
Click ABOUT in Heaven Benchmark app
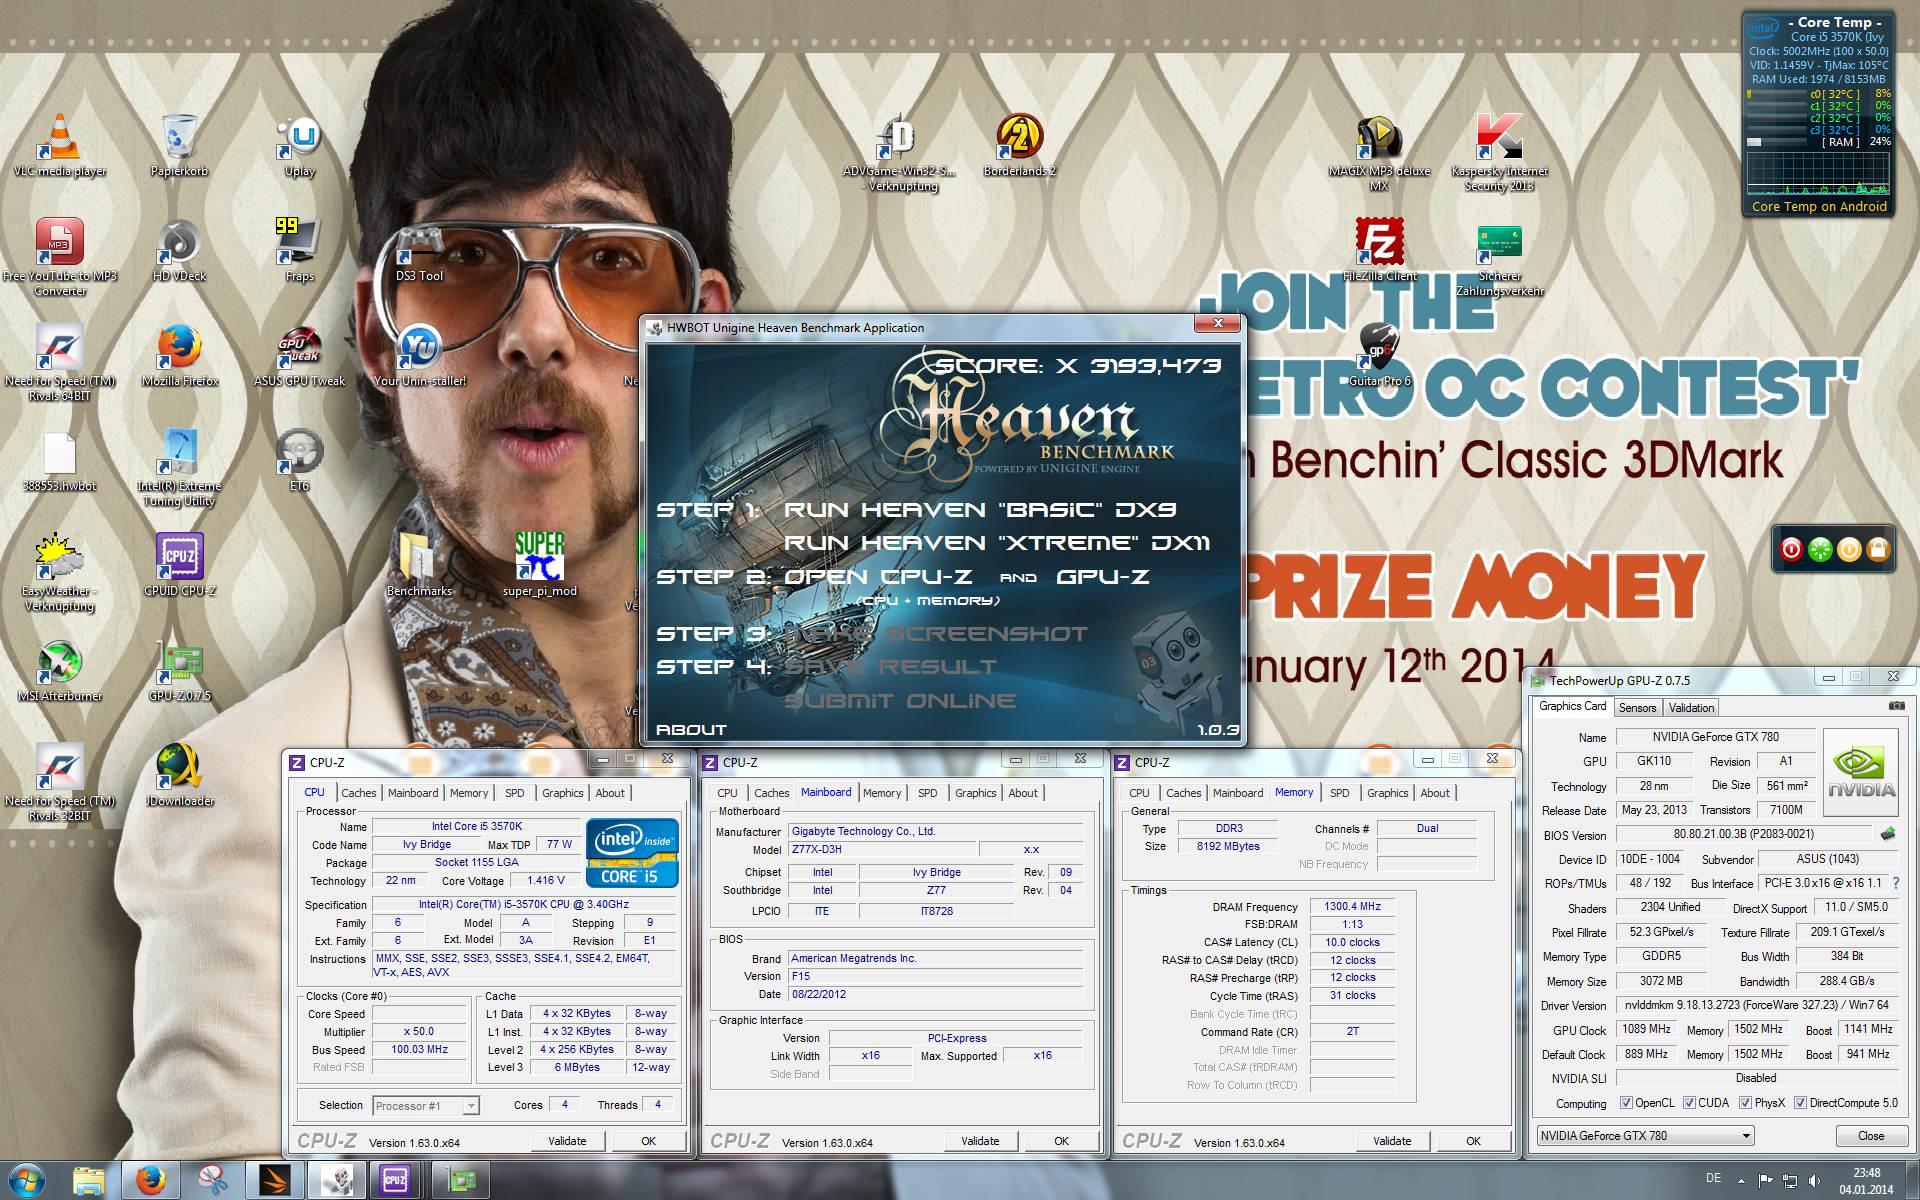coord(691,730)
